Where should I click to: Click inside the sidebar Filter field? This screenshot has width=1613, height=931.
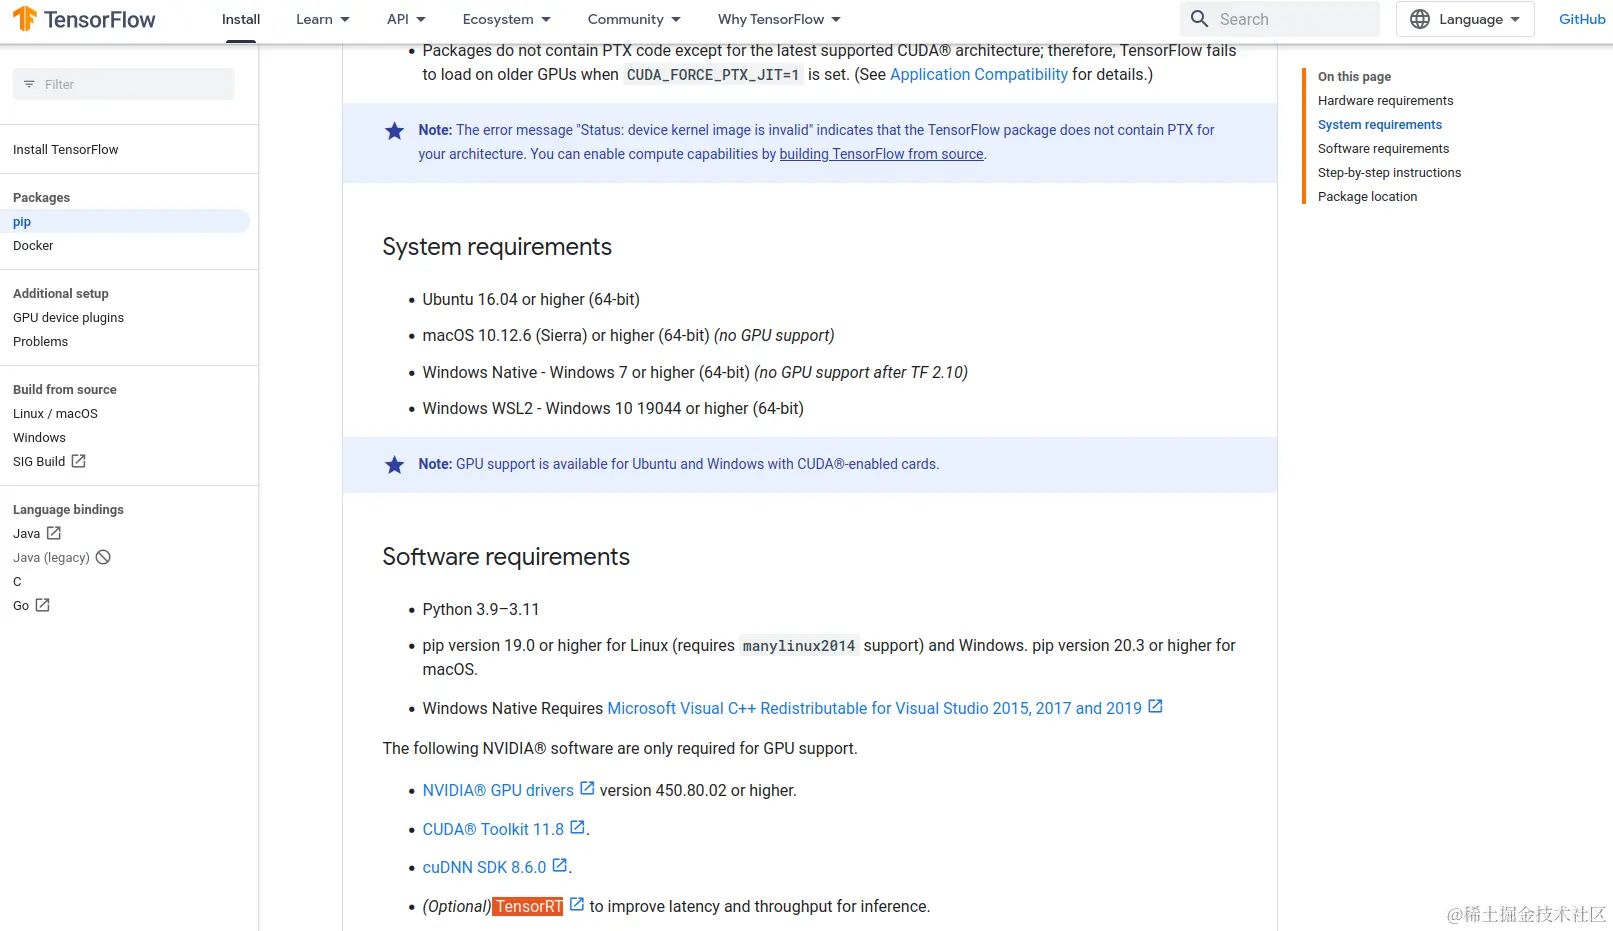pyautogui.click(x=120, y=84)
